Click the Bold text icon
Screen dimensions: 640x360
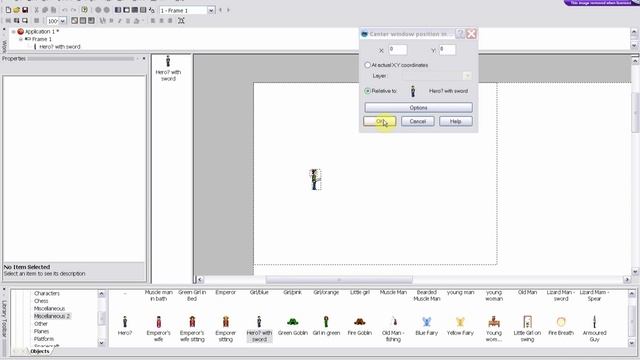(111, 20)
